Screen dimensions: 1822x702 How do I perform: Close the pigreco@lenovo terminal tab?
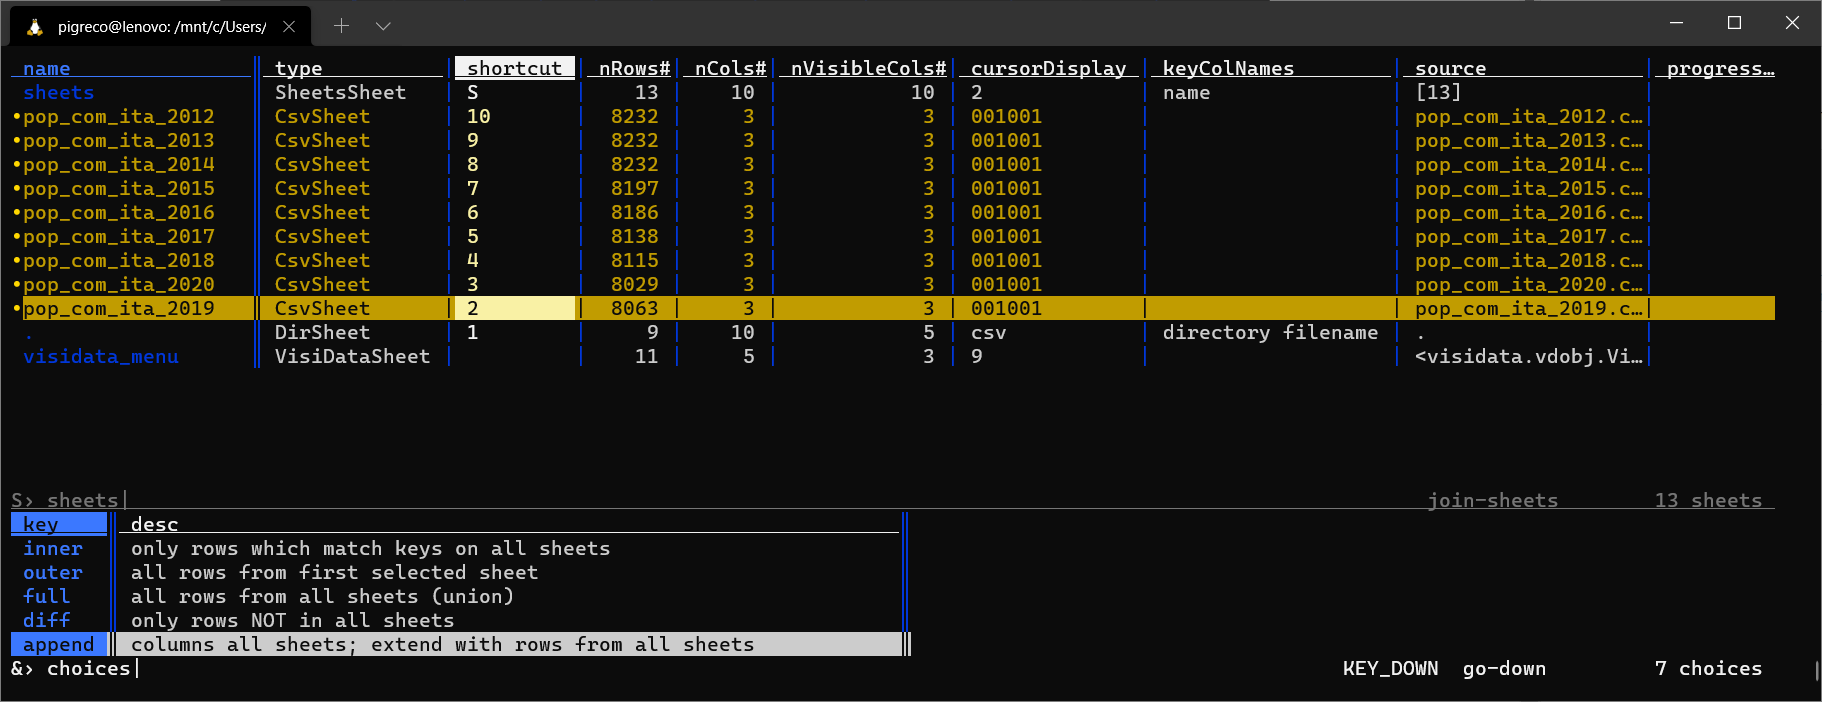[x=289, y=27]
